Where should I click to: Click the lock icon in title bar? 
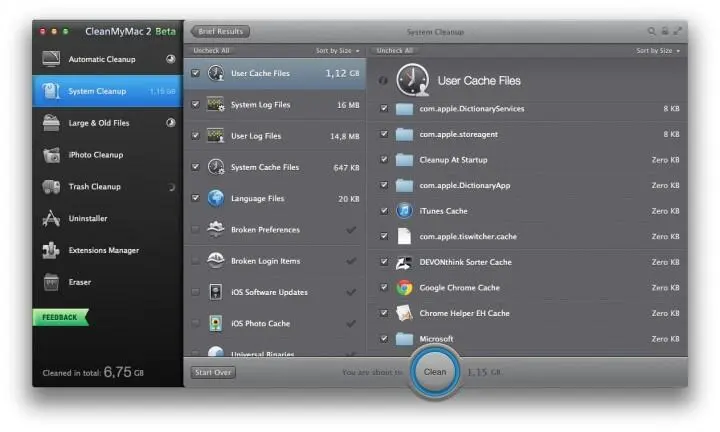click(x=664, y=31)
